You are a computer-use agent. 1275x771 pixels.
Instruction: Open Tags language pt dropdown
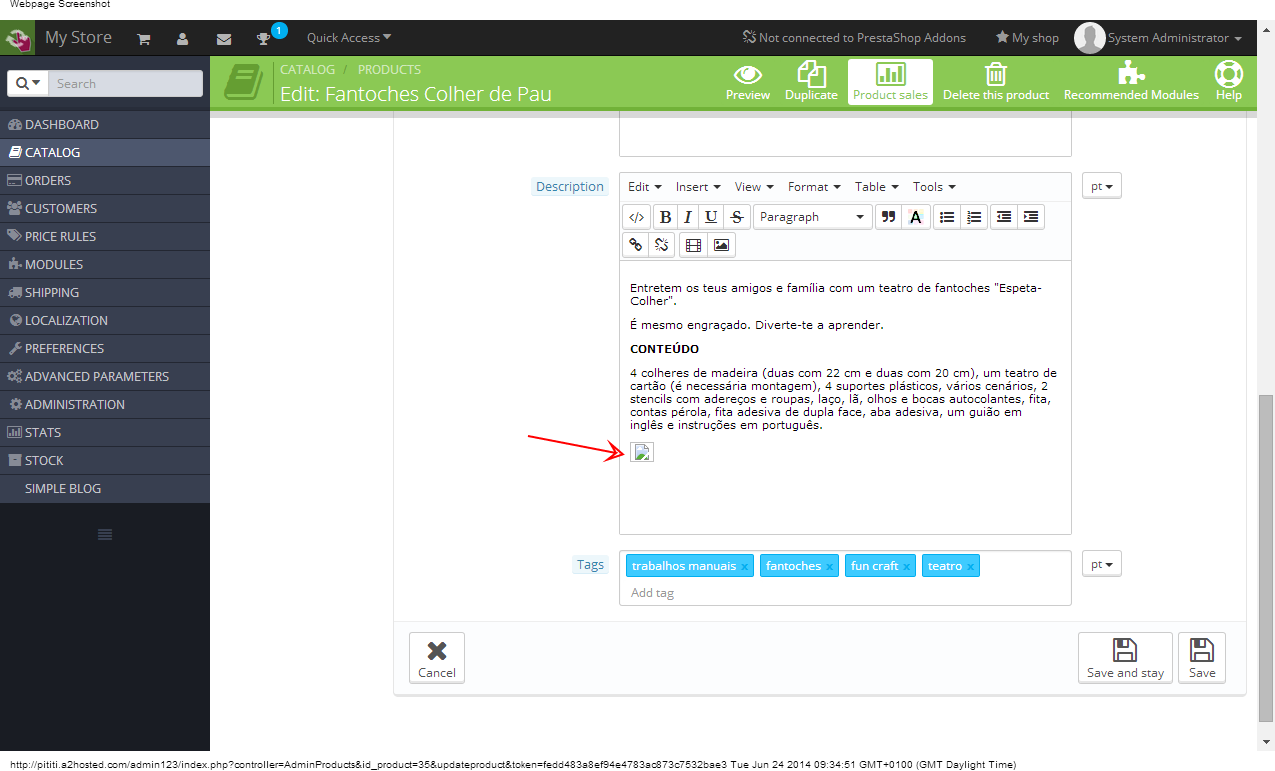[x=1102, y=564]
